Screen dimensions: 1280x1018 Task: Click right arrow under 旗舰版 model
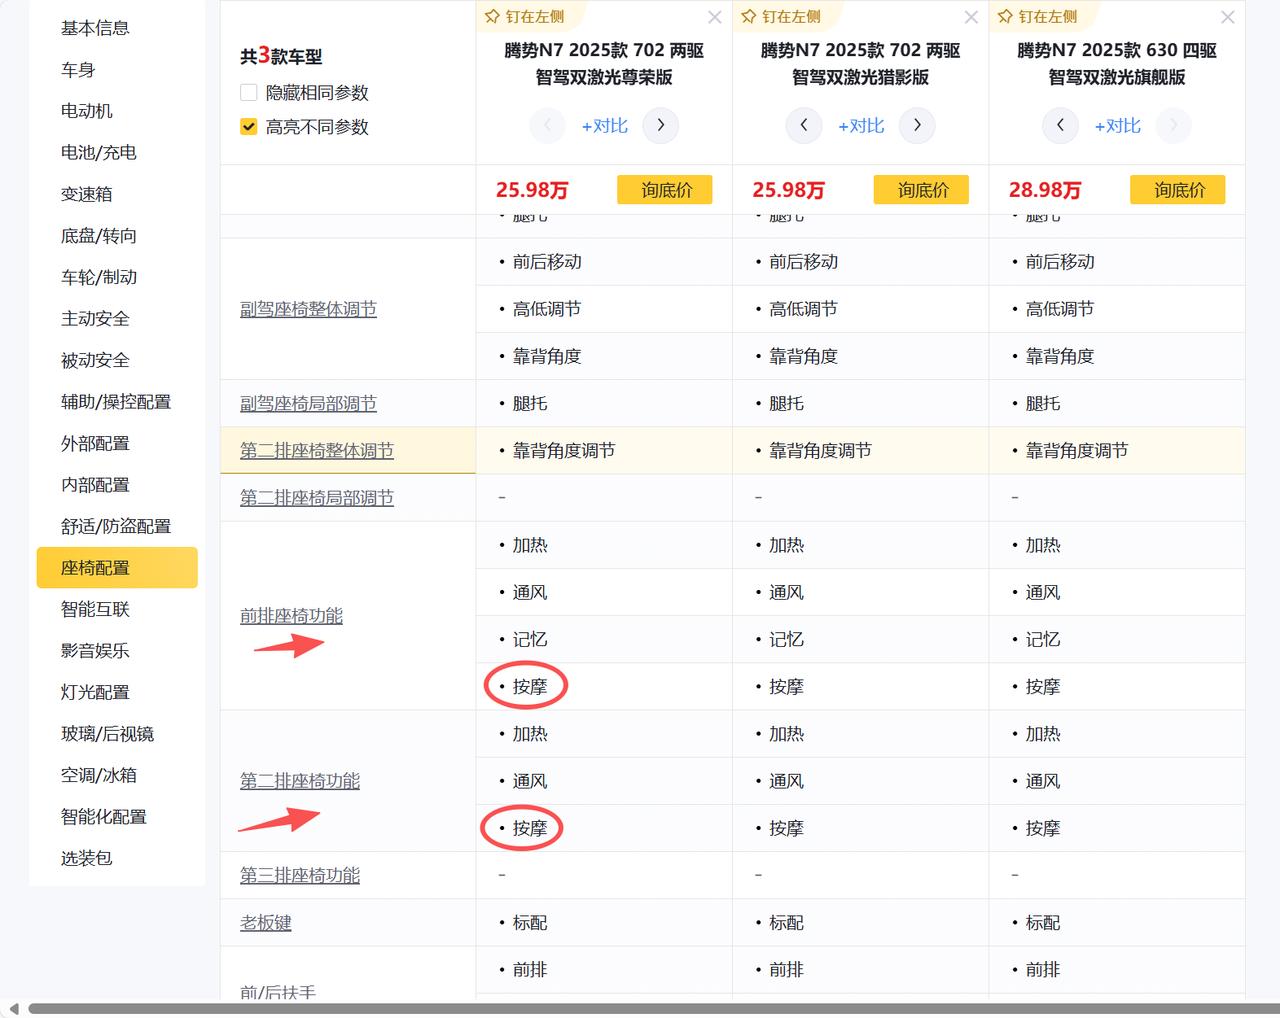click(1174, 125)
